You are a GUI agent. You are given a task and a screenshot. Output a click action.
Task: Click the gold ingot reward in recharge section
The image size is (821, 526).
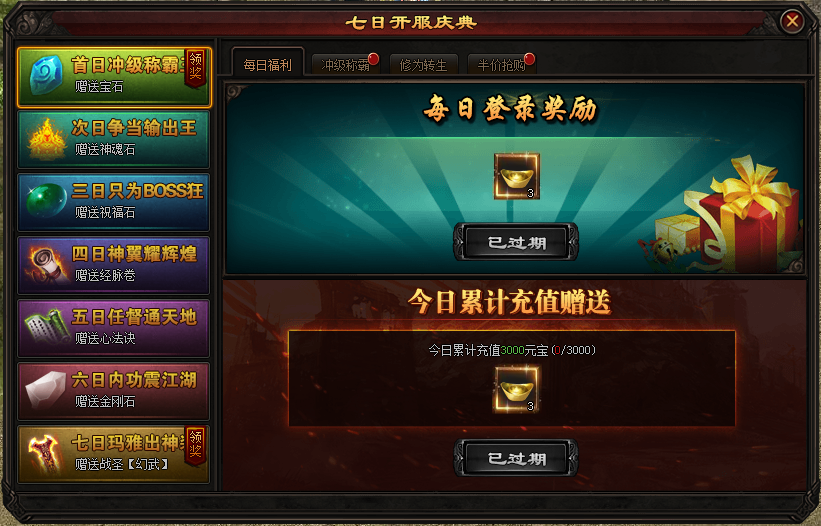(x=517, y=389)
